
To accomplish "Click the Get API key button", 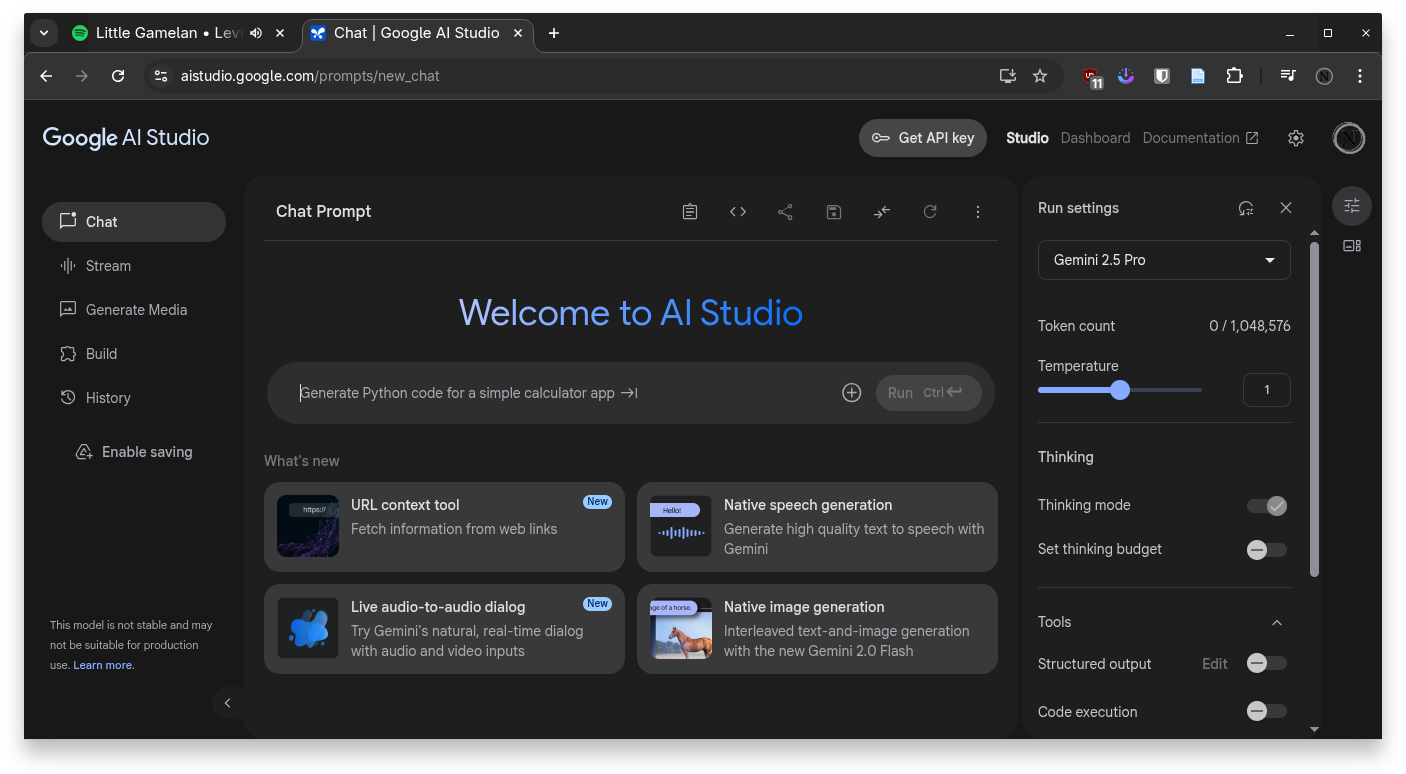I will tap(923, 138).
